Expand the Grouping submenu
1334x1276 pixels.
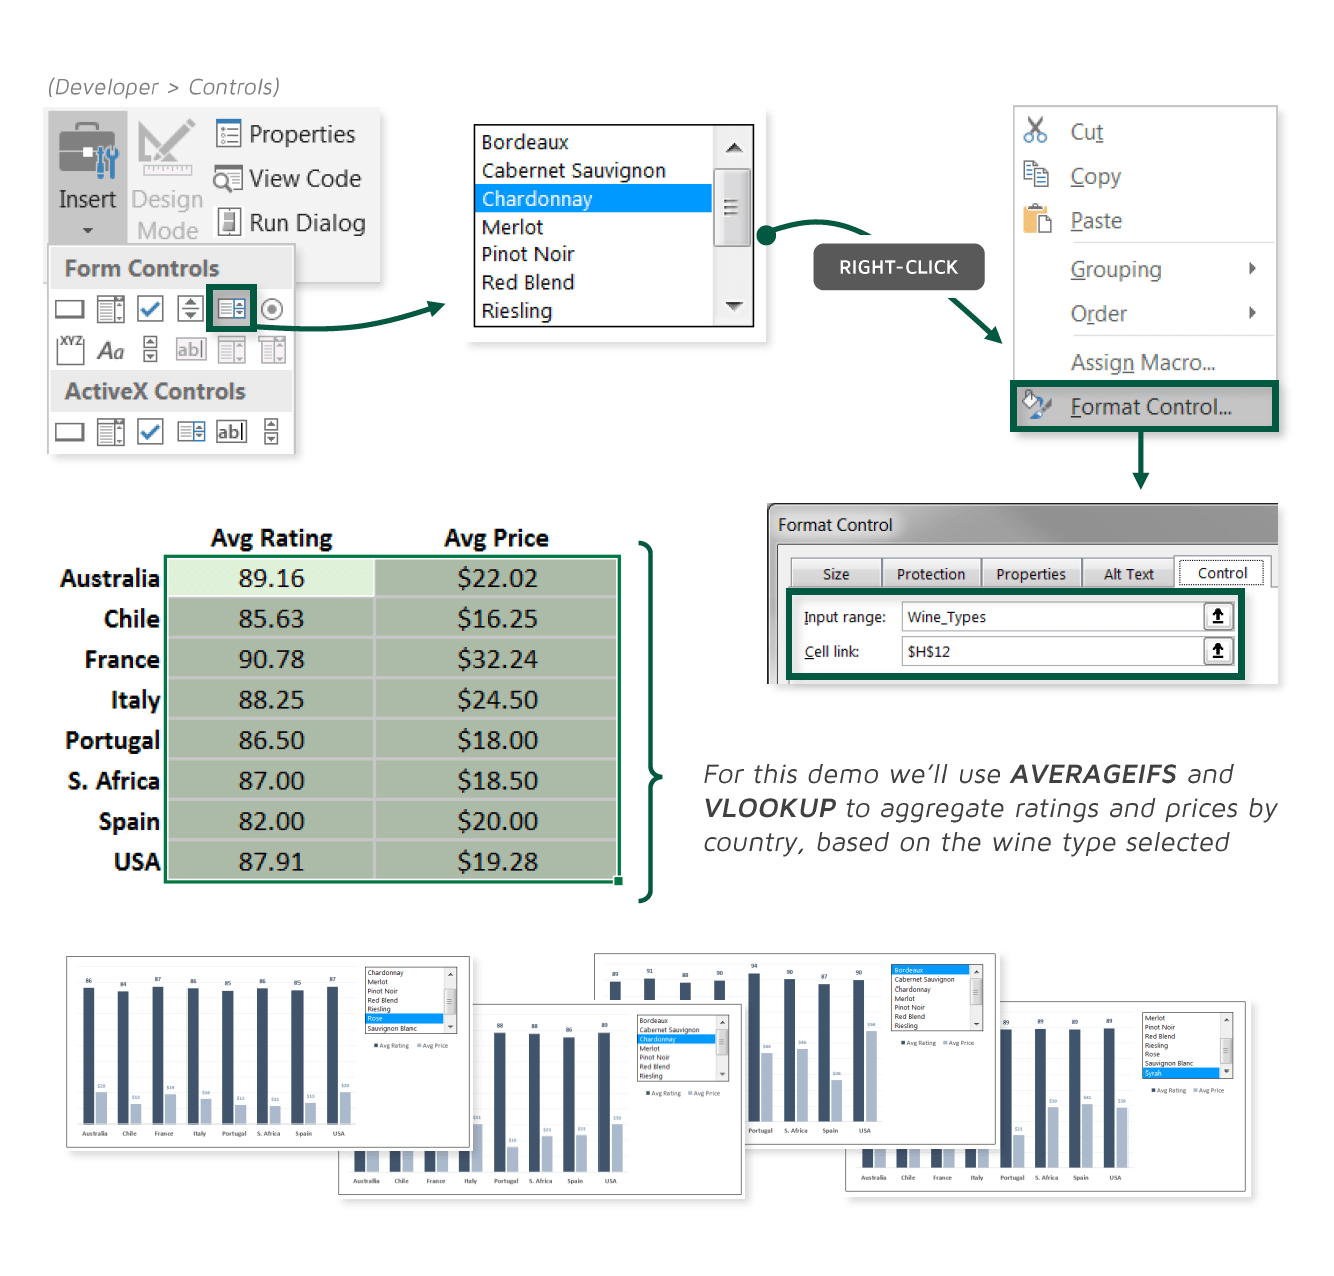[x=1116, y=268]
